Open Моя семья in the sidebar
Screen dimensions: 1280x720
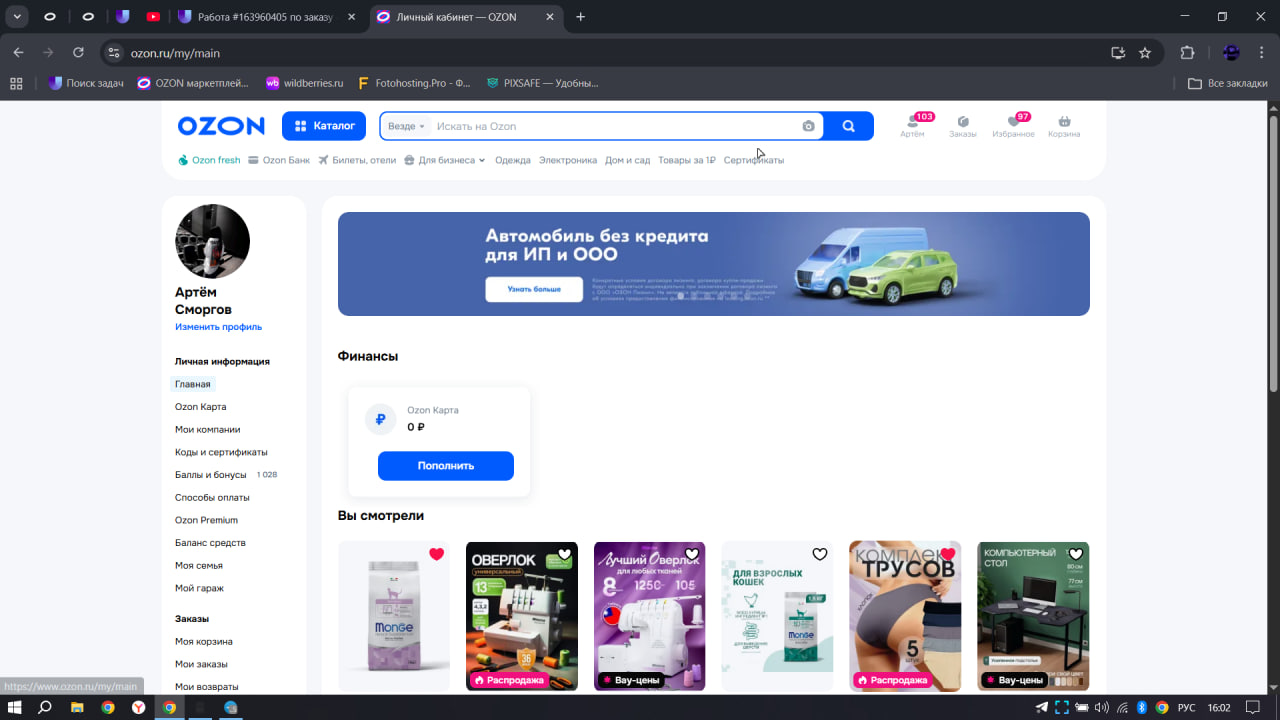[x=199, y=565]
